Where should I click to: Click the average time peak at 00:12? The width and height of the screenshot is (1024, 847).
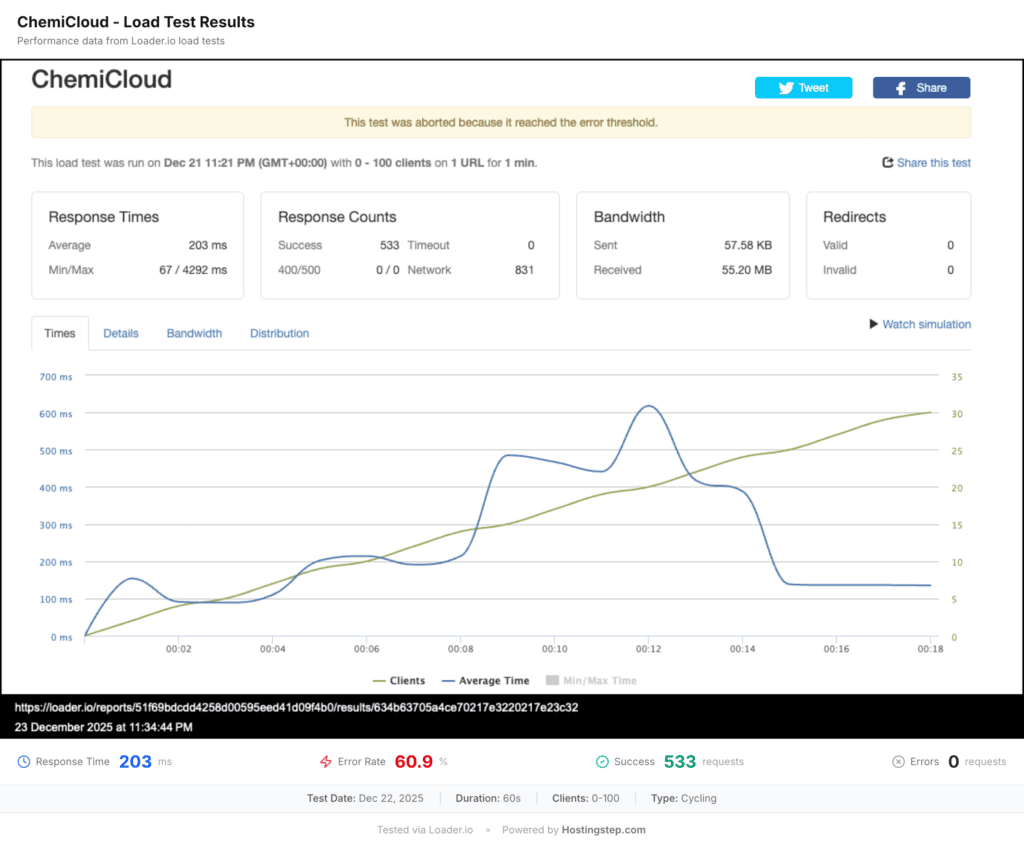649,406
